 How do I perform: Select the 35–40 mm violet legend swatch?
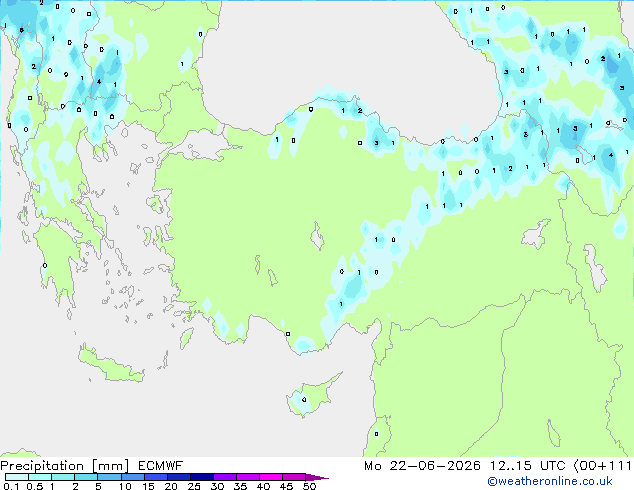(248, 477)
